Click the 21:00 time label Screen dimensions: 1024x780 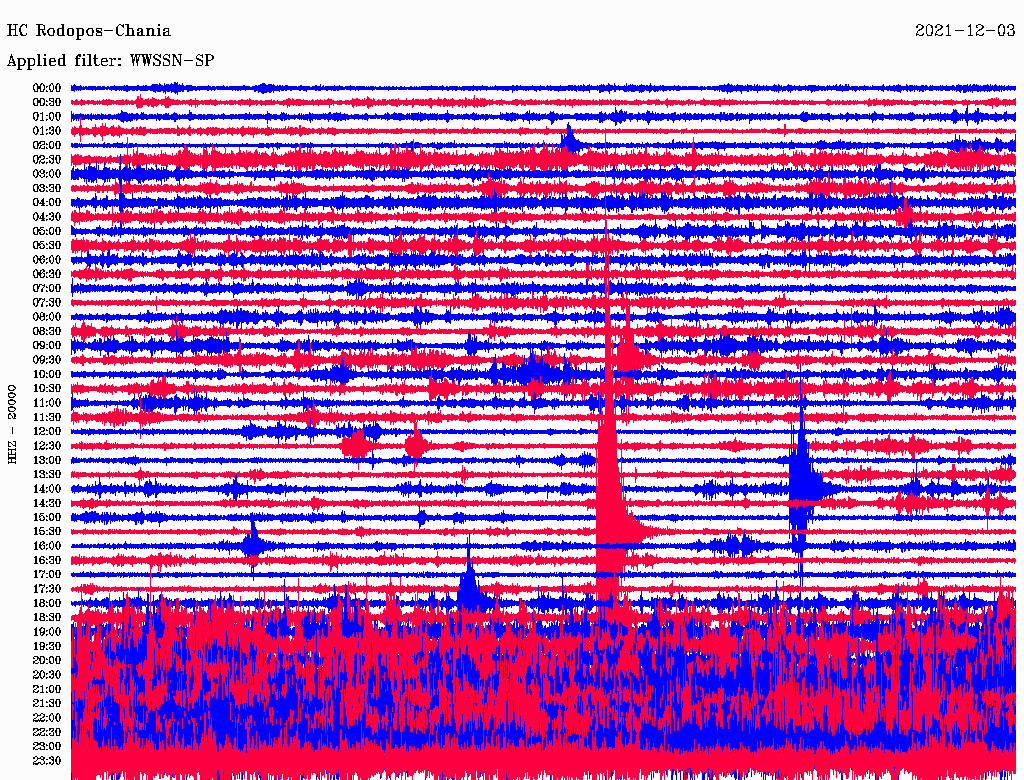click(47, 689)
